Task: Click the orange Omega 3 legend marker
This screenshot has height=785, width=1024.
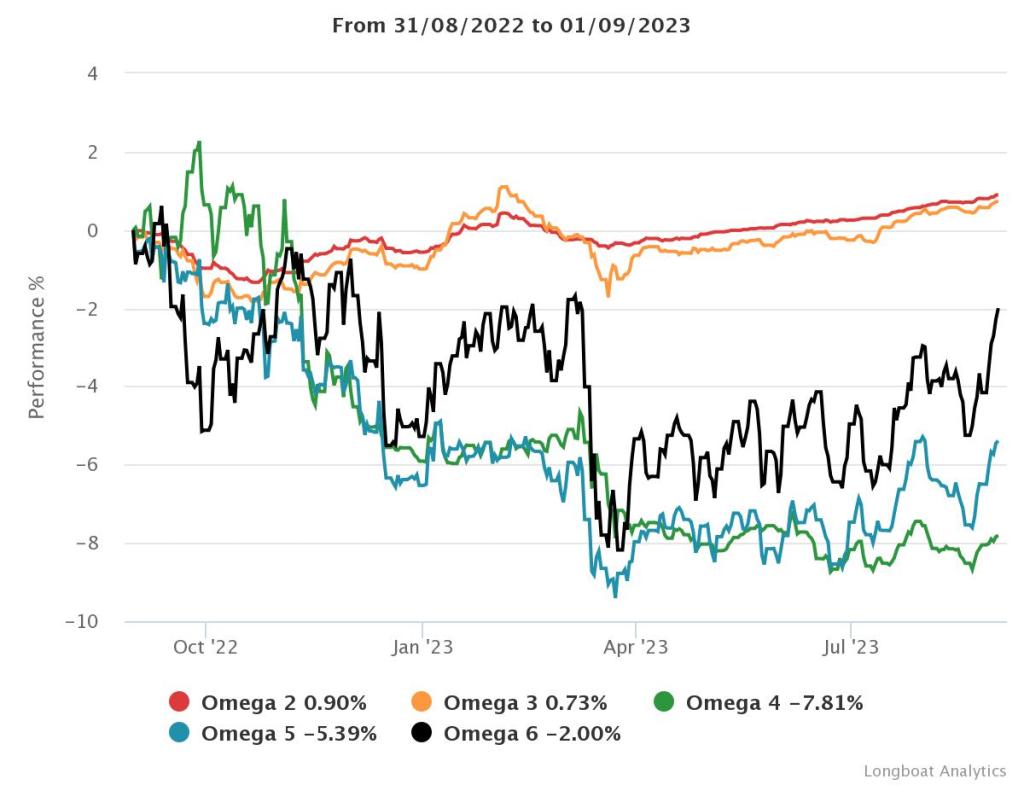Action: (422, 703)
